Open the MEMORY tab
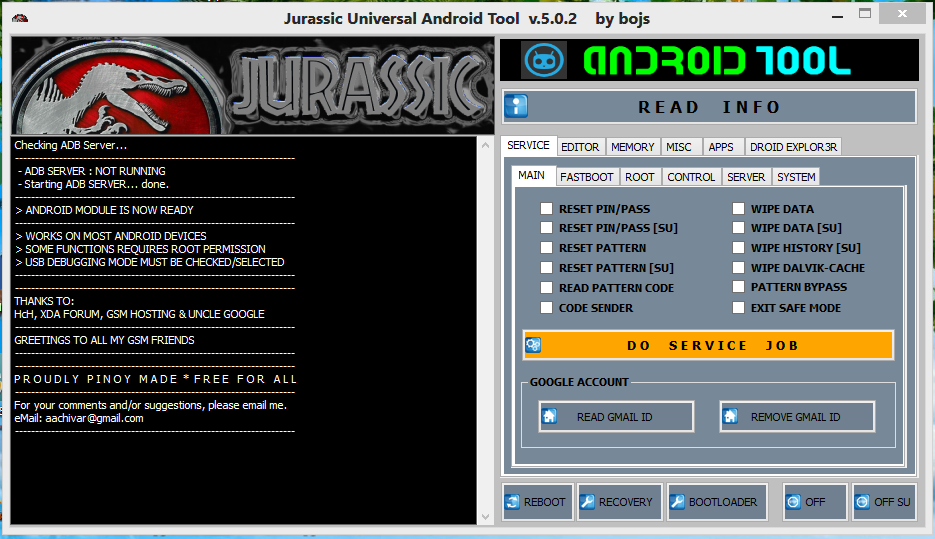Viewport: 935px width, 539px height. (633, 147)
